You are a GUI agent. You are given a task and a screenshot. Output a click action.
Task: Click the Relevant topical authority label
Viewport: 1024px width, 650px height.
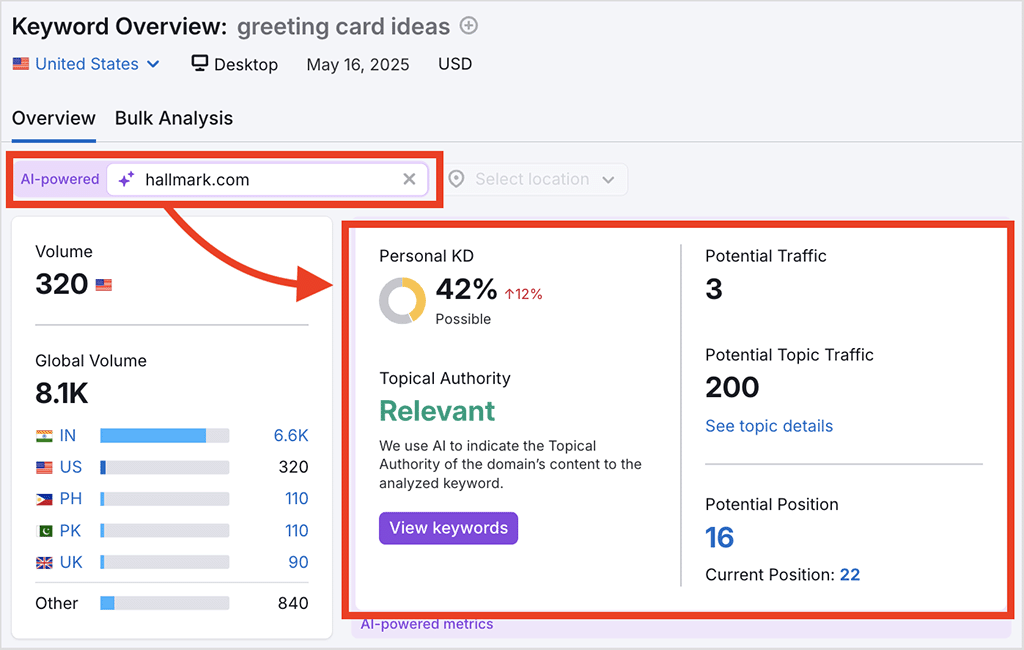tap(438, 411)
